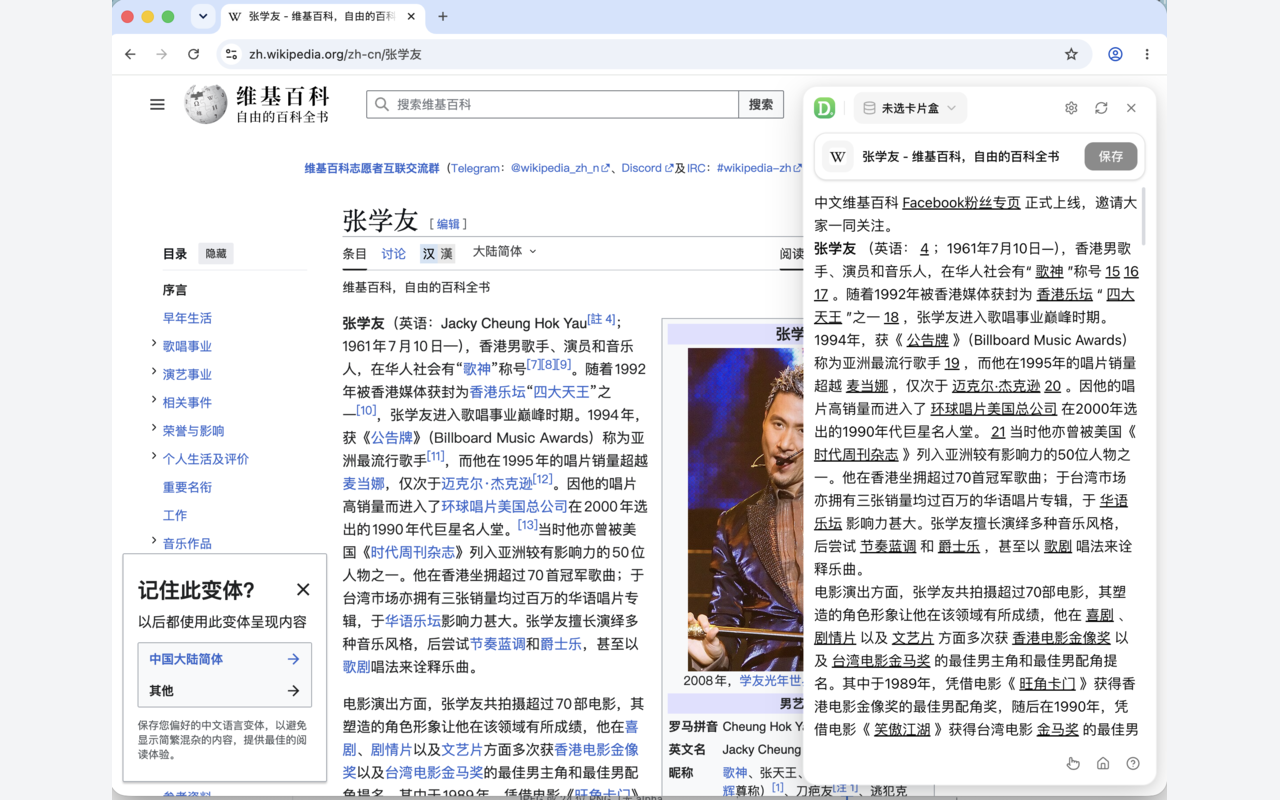The image size is (1280, 800).
Task: Hide the table of contents
Action: 216,254
